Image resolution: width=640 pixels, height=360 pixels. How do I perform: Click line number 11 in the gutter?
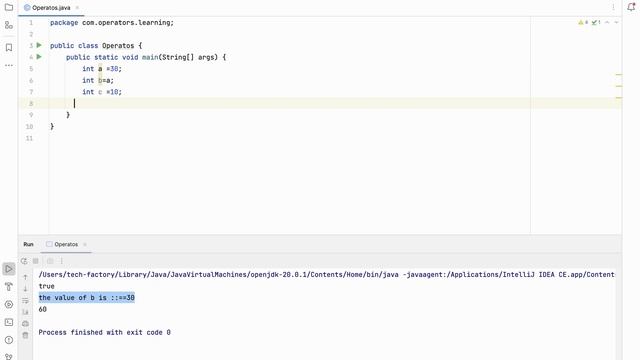coord(29,138)
